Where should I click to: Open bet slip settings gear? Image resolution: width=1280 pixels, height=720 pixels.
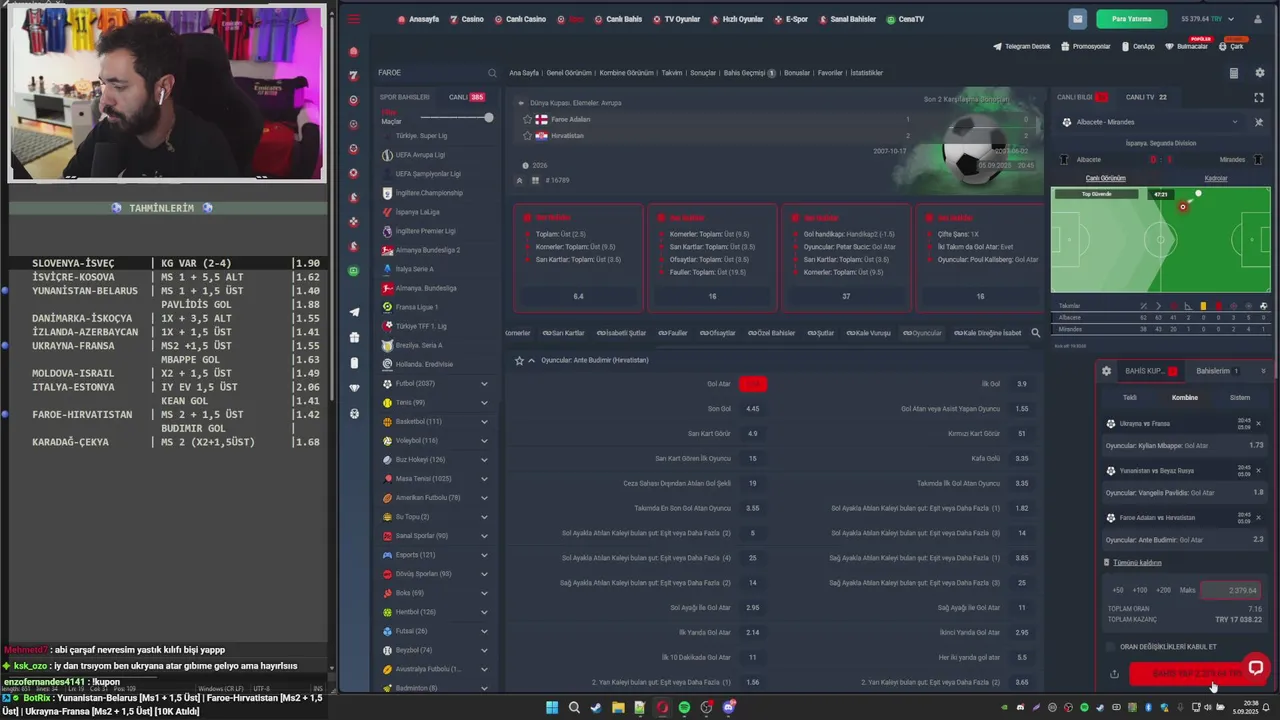(1106, 371)
